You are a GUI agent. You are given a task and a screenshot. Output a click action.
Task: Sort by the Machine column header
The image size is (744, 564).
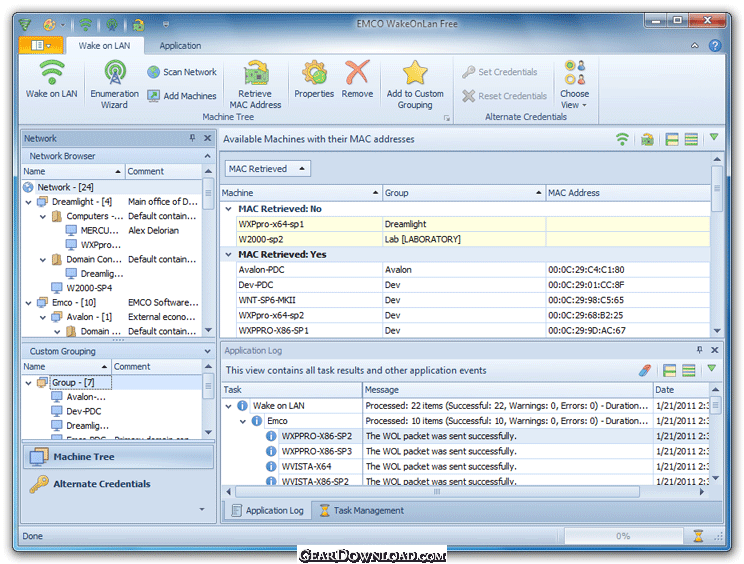pyautogui.click(x=301, y=193)
